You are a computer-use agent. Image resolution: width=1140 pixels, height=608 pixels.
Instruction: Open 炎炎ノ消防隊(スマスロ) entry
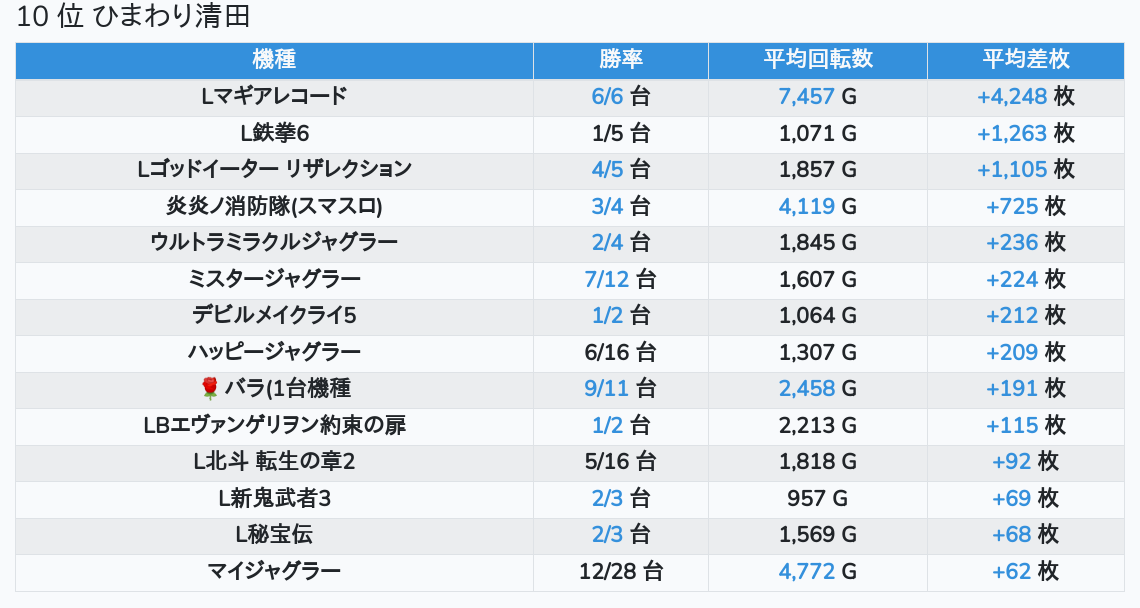tap(274, 206)
